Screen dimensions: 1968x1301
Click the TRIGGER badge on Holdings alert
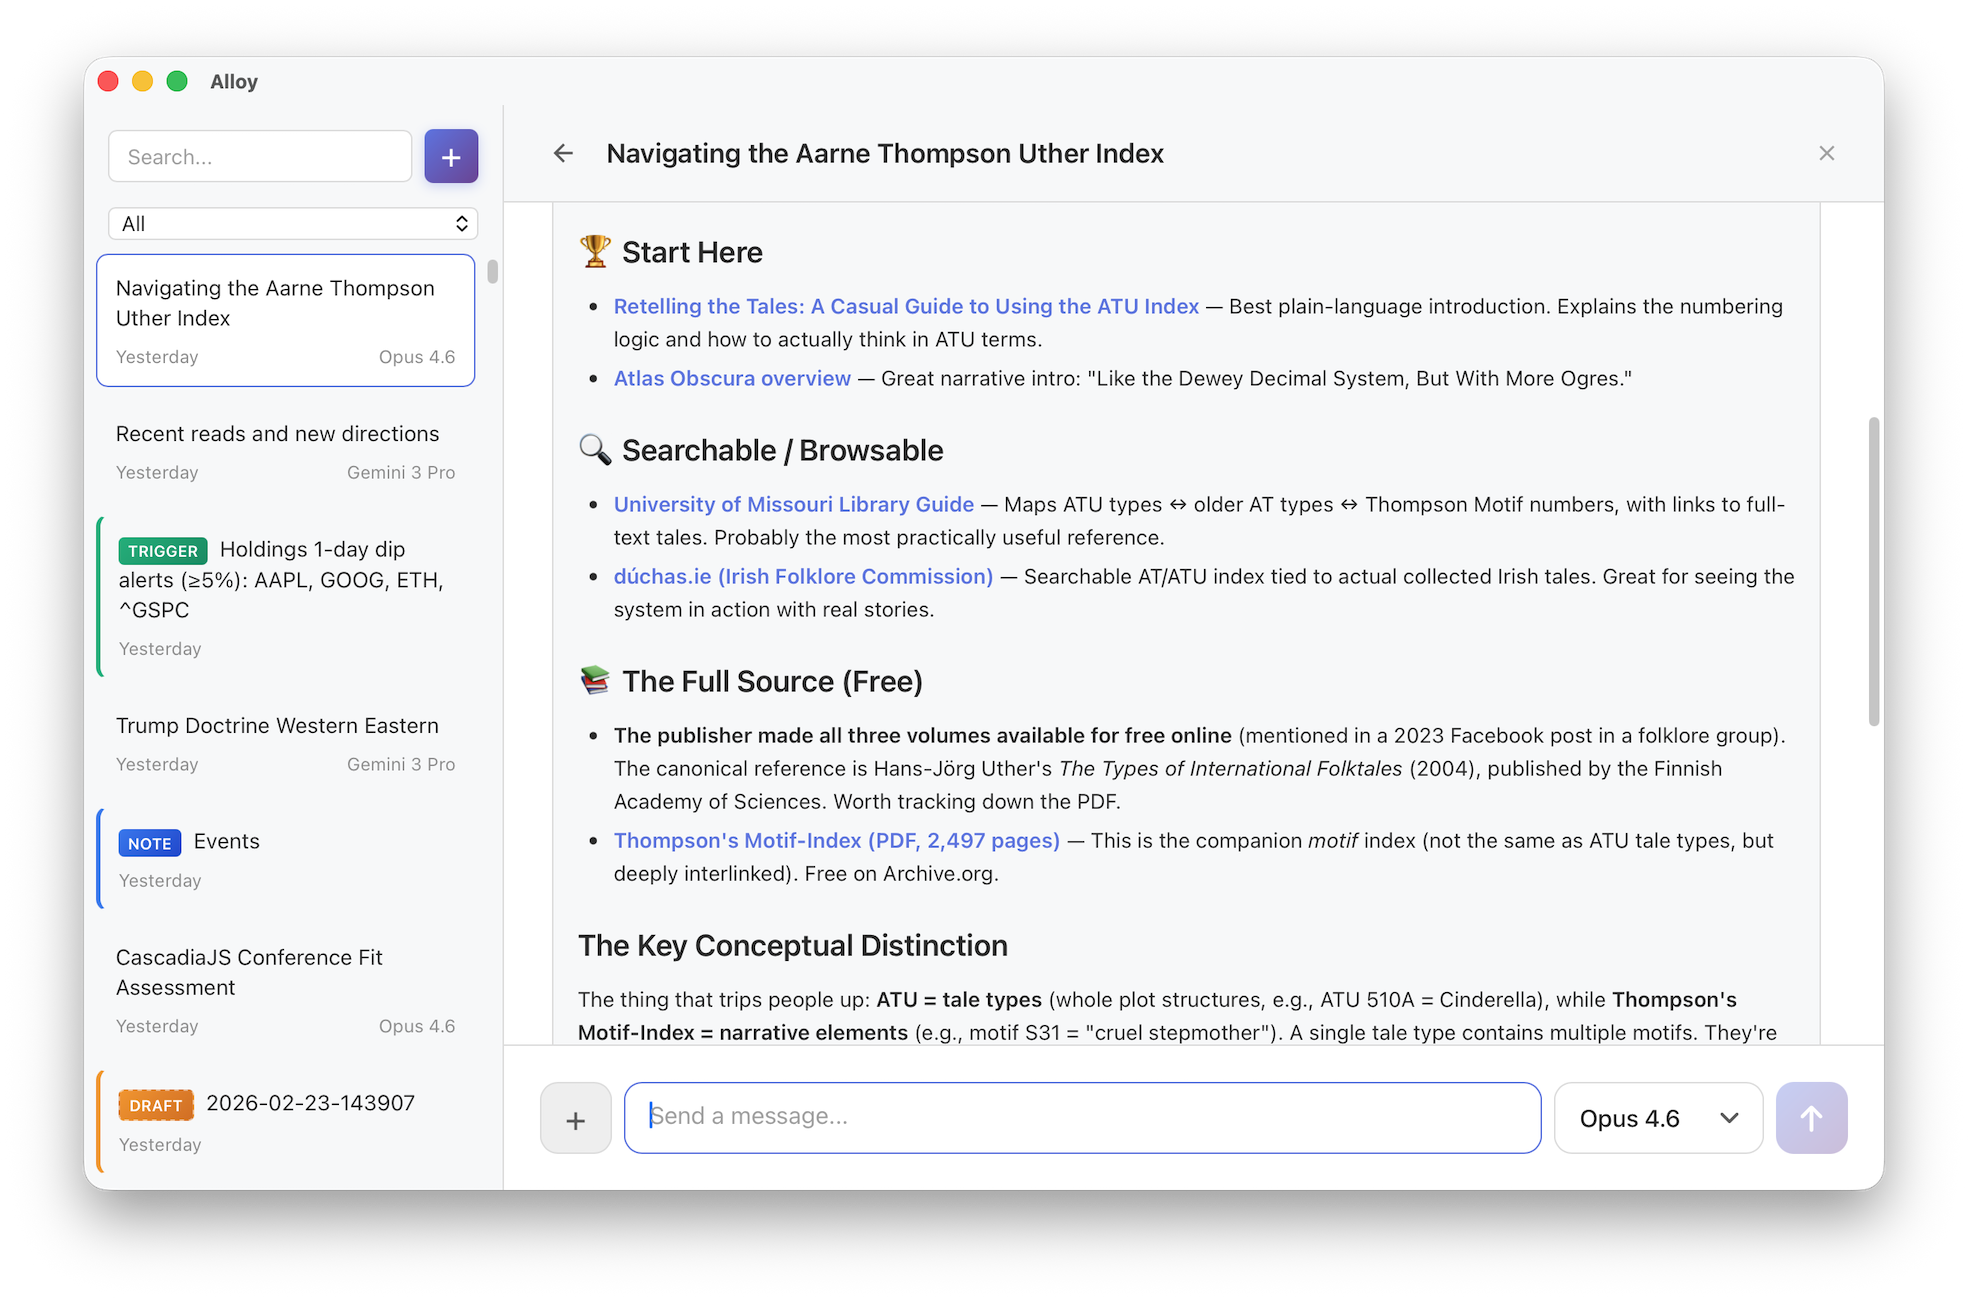163,550
